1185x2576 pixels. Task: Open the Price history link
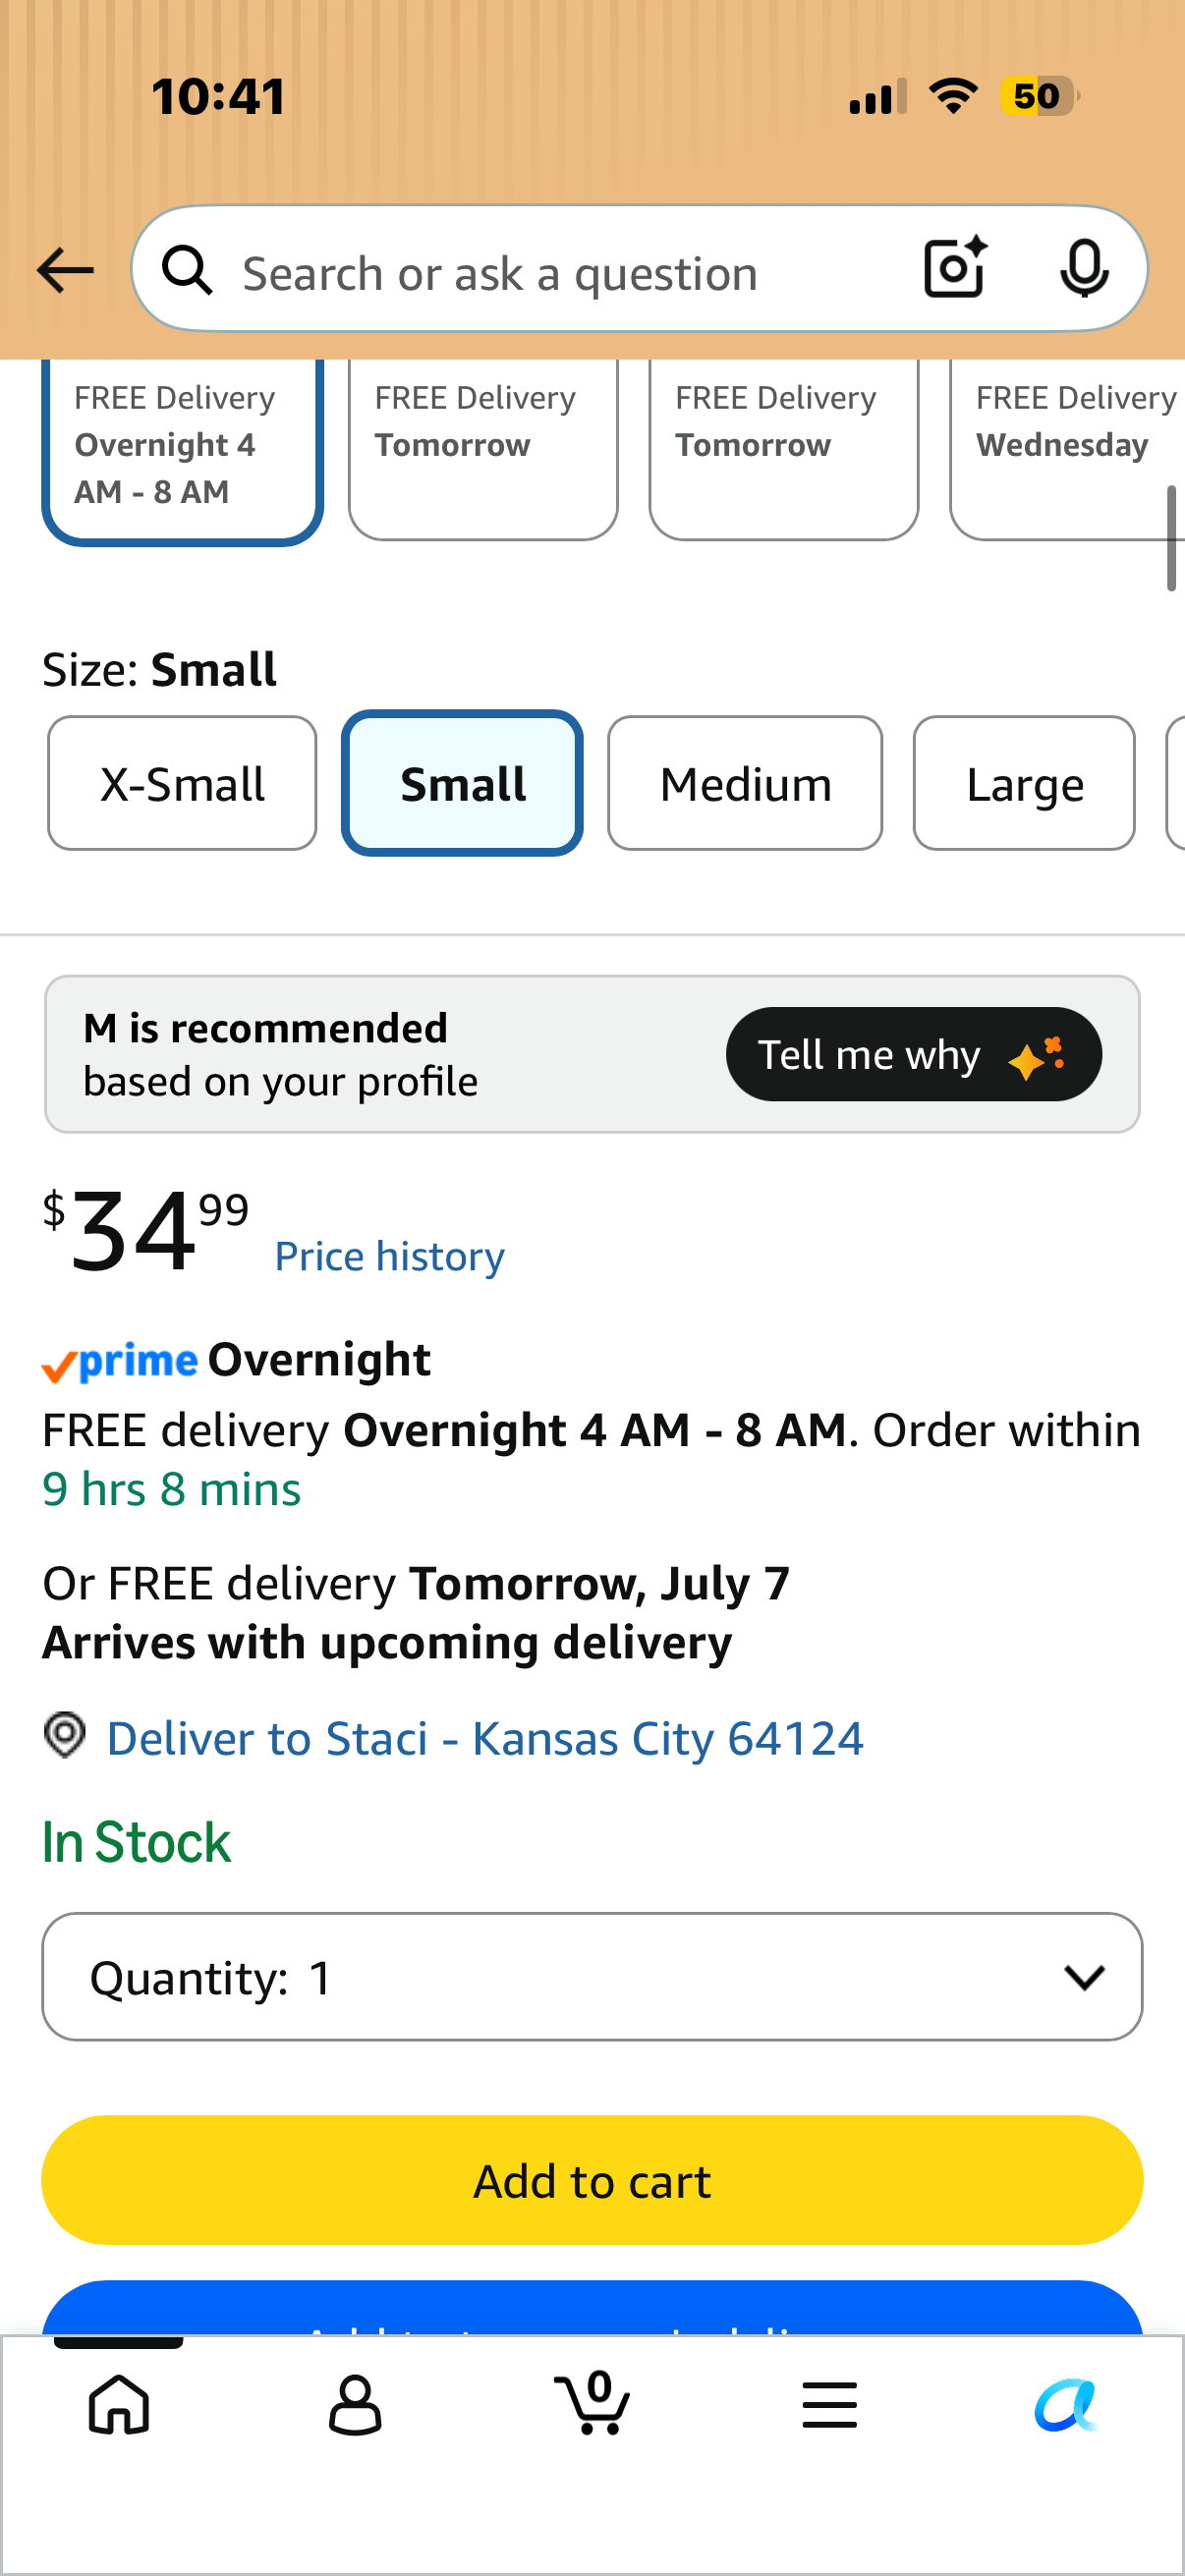[390, 1256]
